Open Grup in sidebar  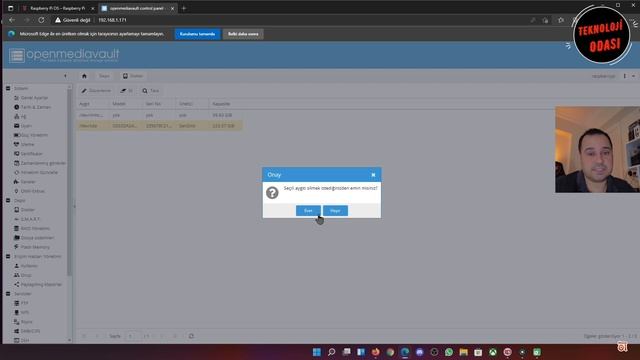click(x=23, y=275)
